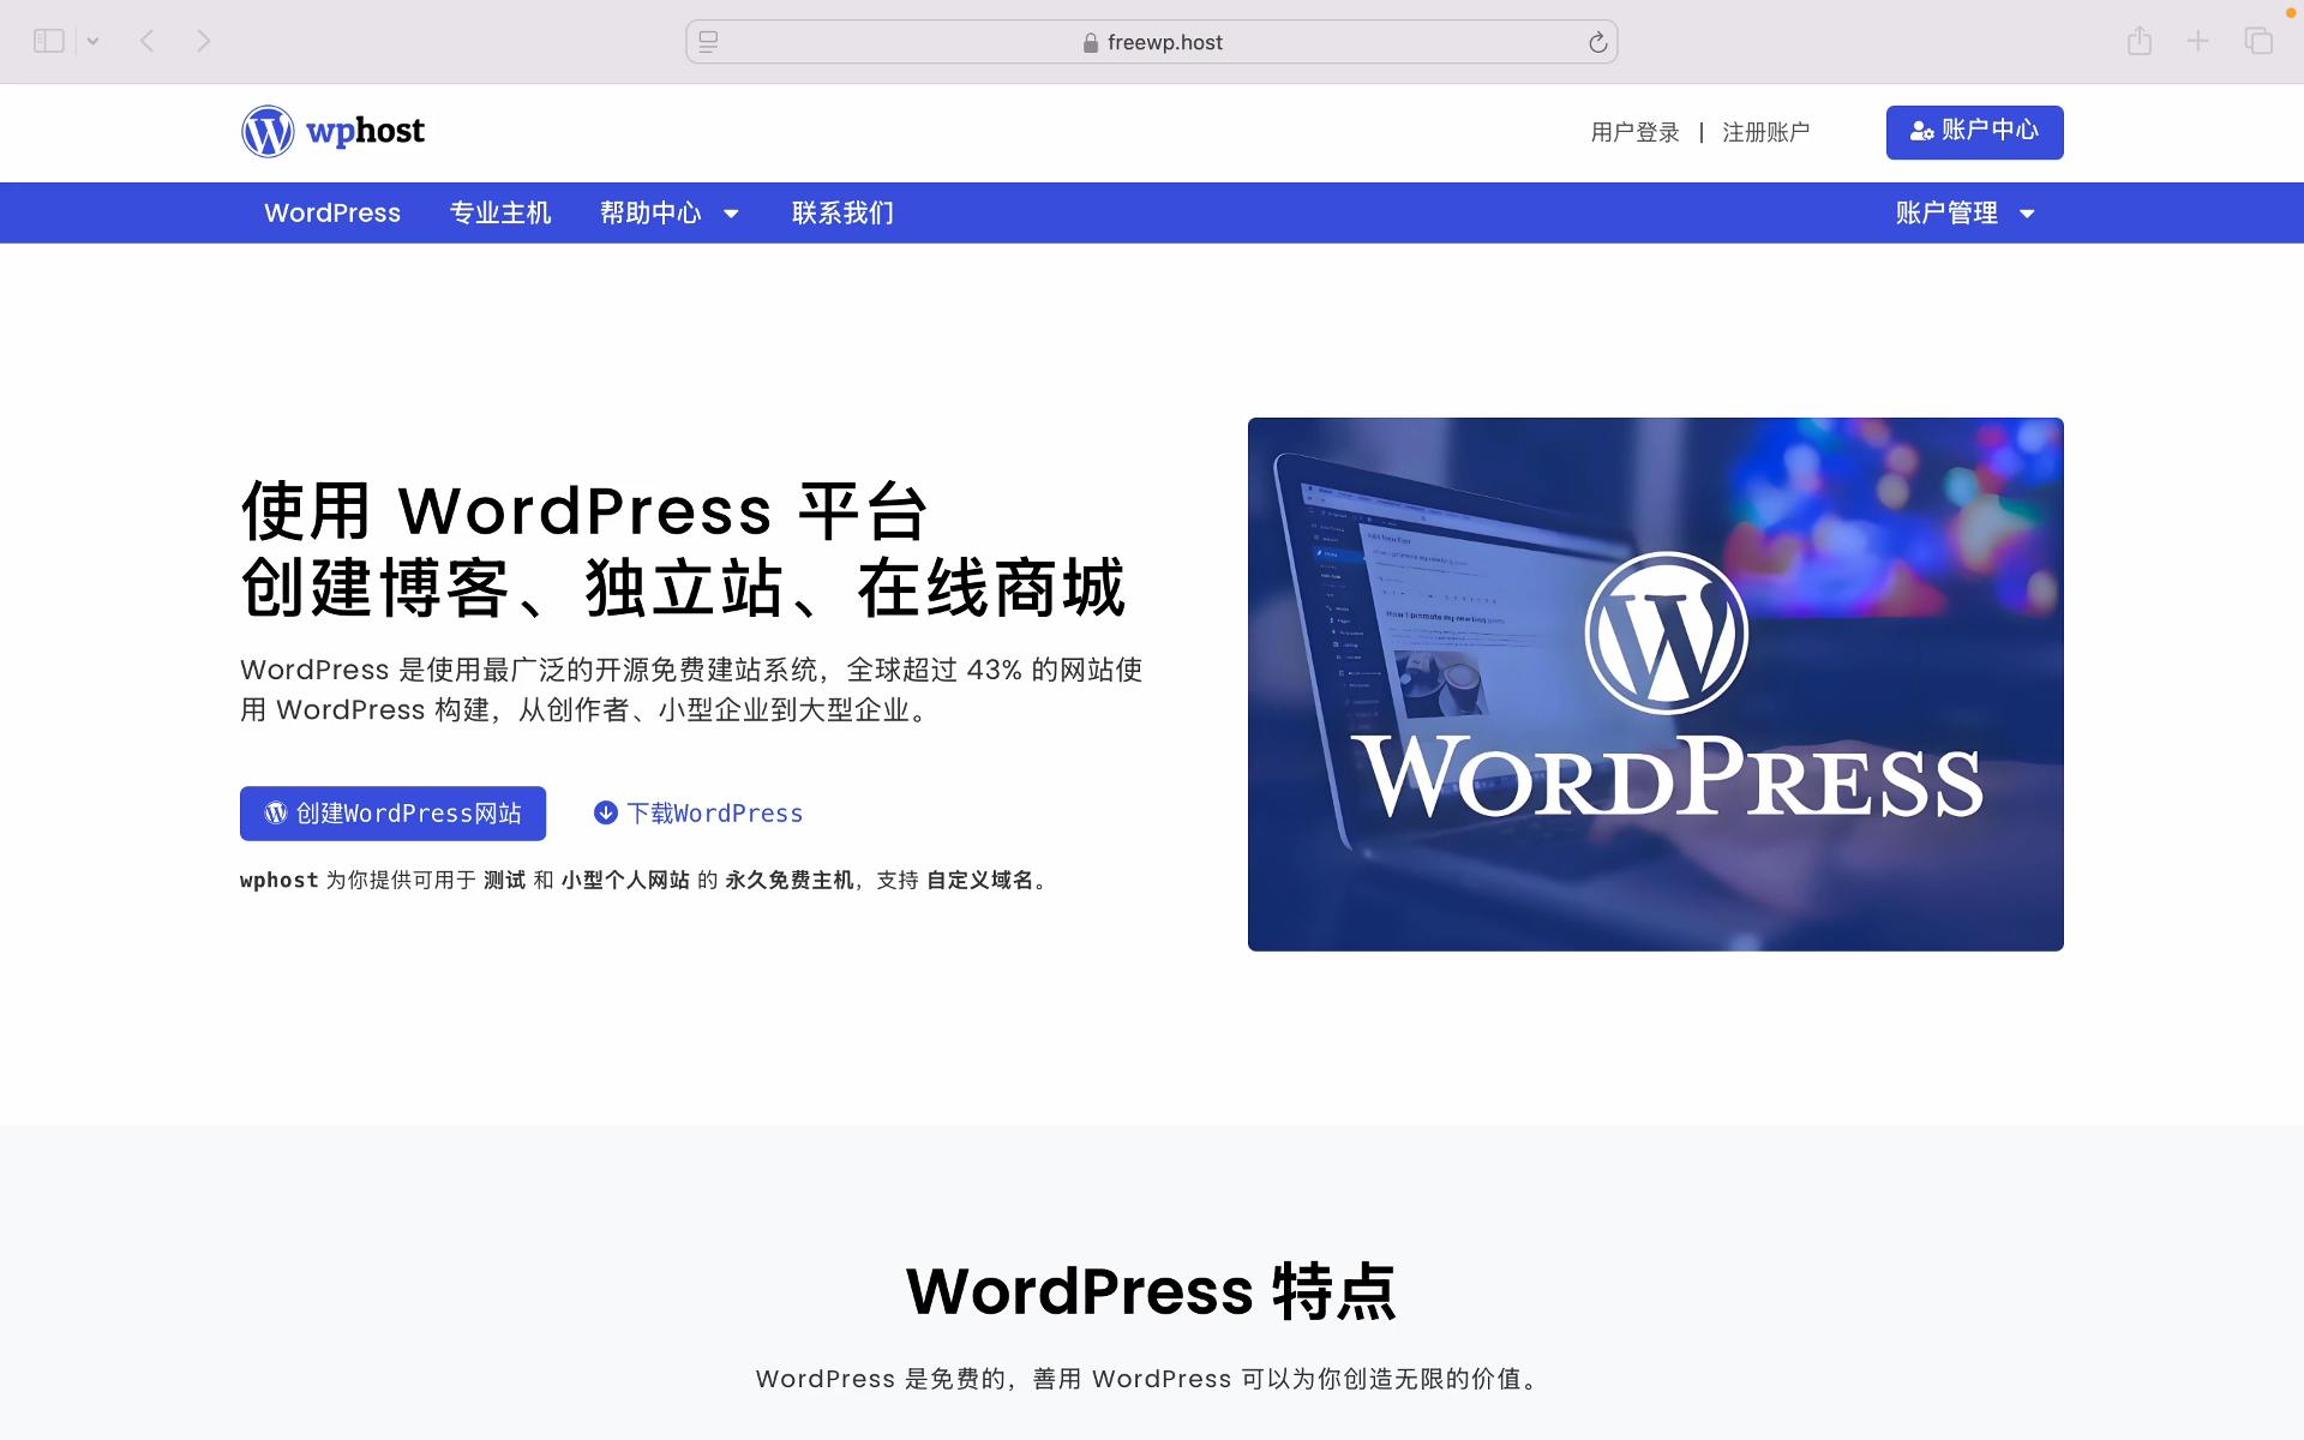Click the 账户中心 button
Viewport: 2304px width, 1440px height.
1974,132
